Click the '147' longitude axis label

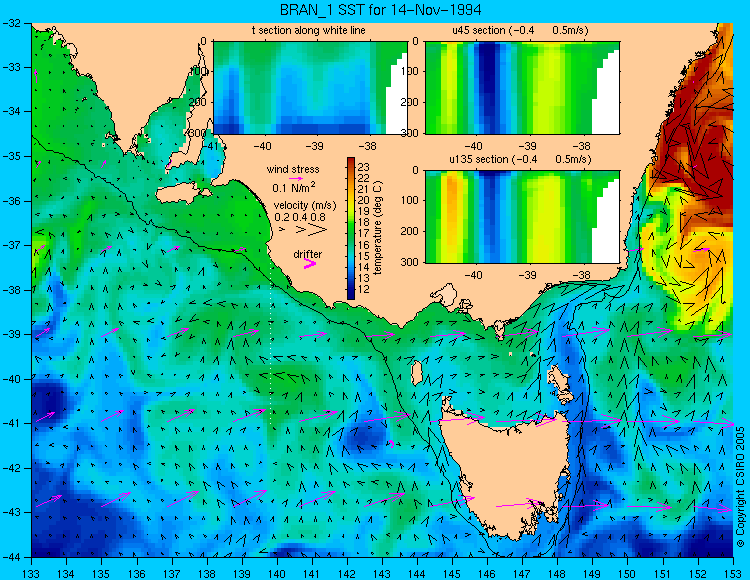(x=522, y=574)
